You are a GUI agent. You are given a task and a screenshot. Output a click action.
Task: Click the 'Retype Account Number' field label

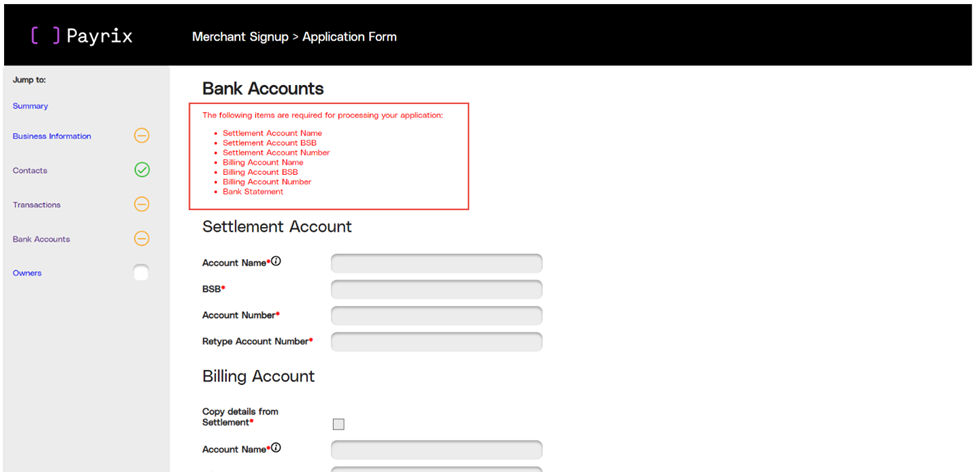256,341
